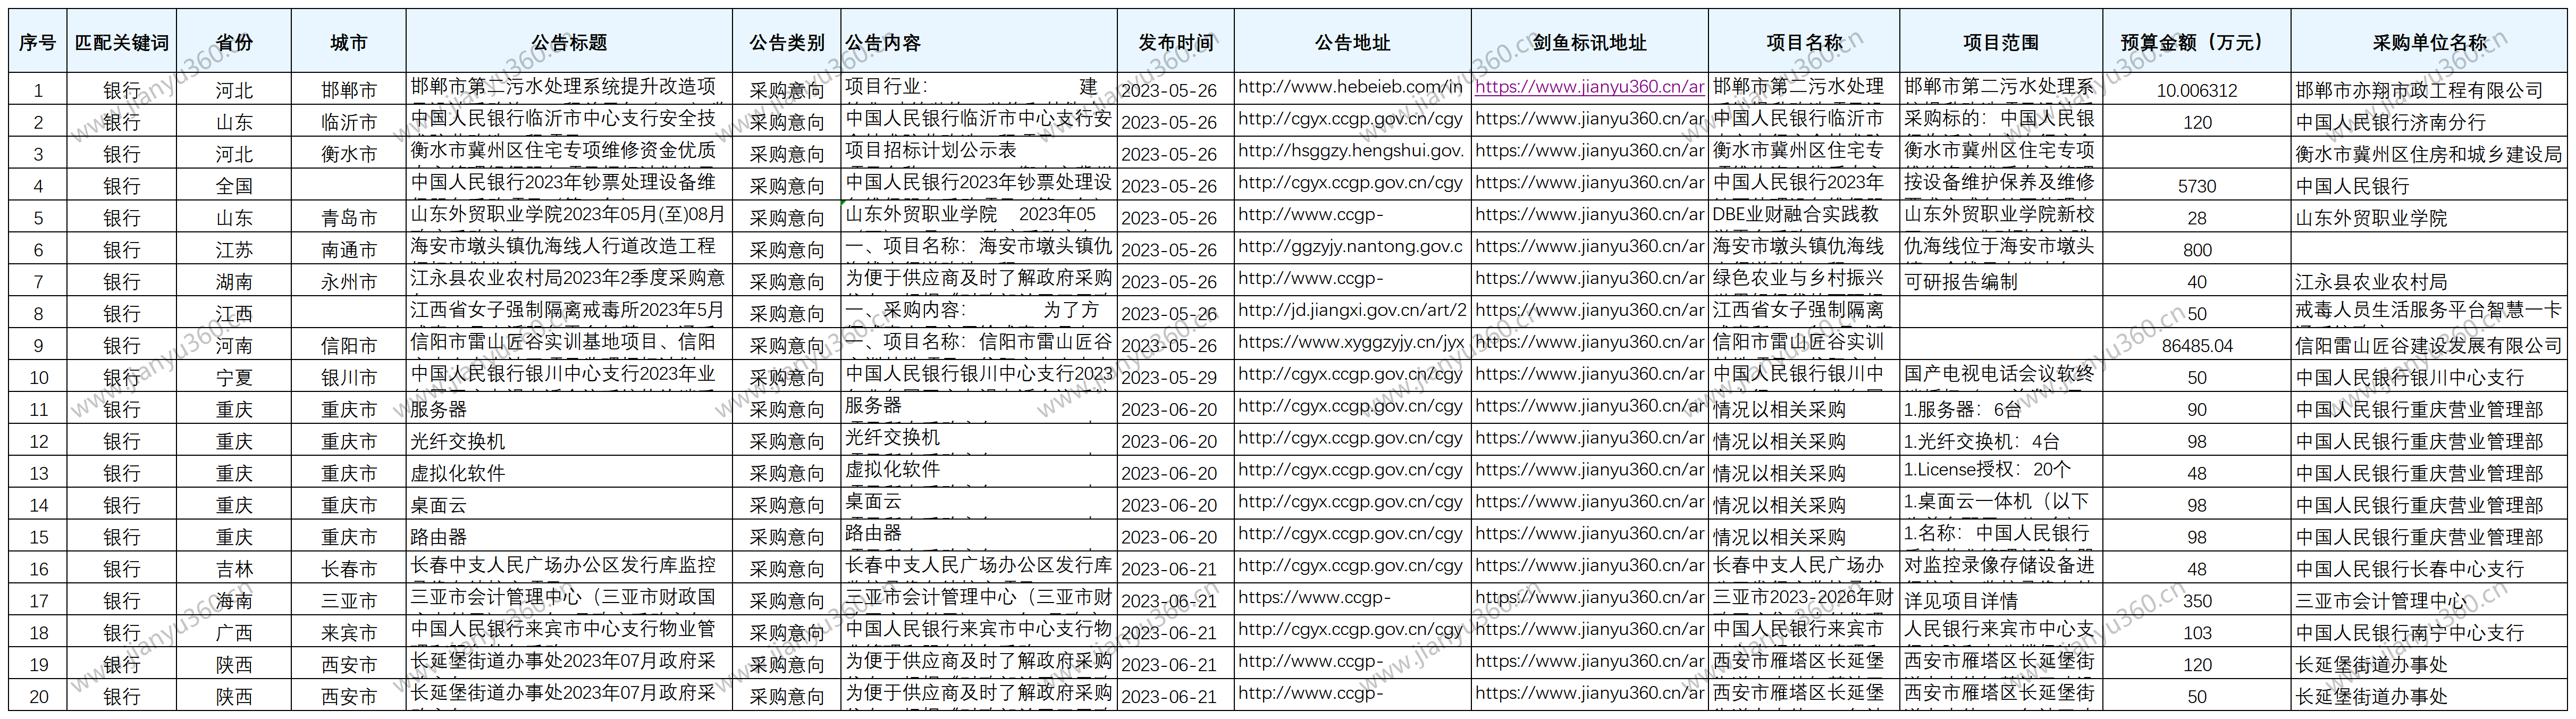Select the 公告地址 column header
The height and width of the screenshot is (719, 2576).
coord(1352,42)
